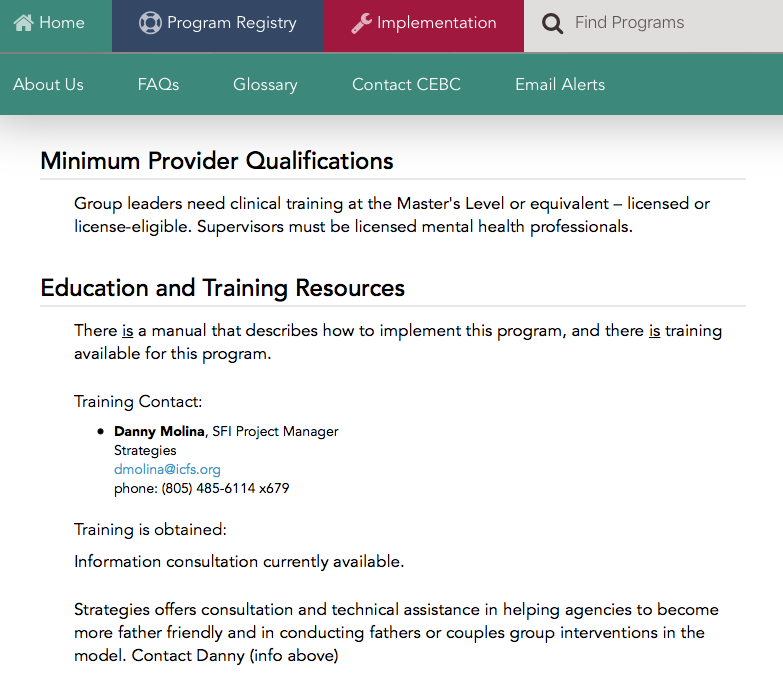Click the magnifying glass search icon
The height and width of the screenshot is (677, 783).
pyautogui.click(x=551, y=23)
